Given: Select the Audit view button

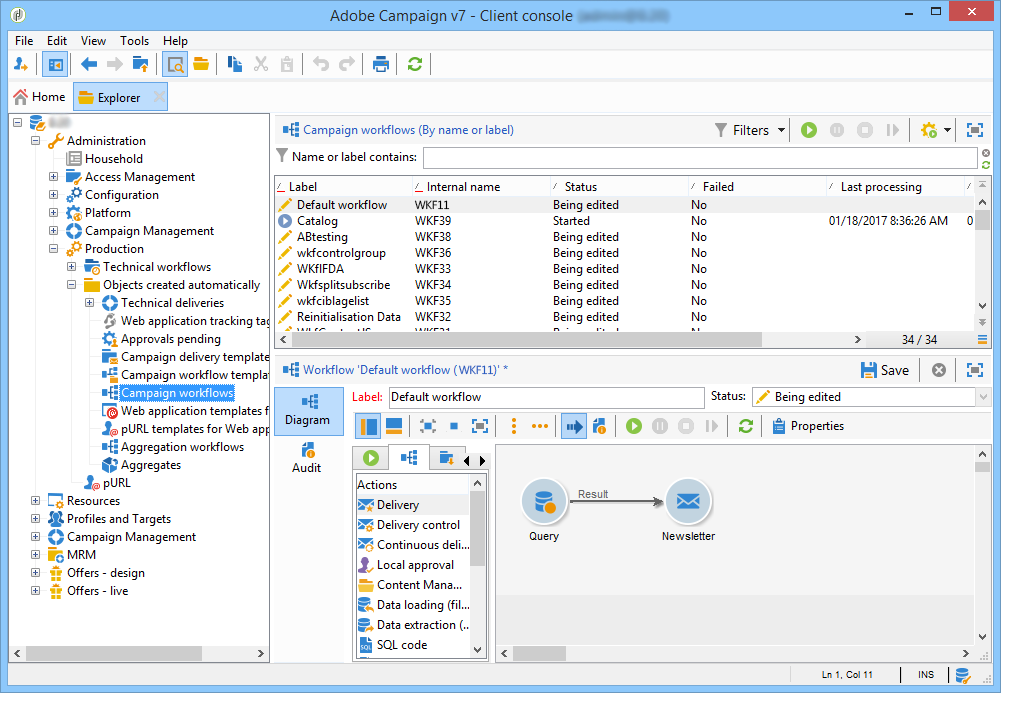Looking at the screenshot, I should click(x=307, y=458).
